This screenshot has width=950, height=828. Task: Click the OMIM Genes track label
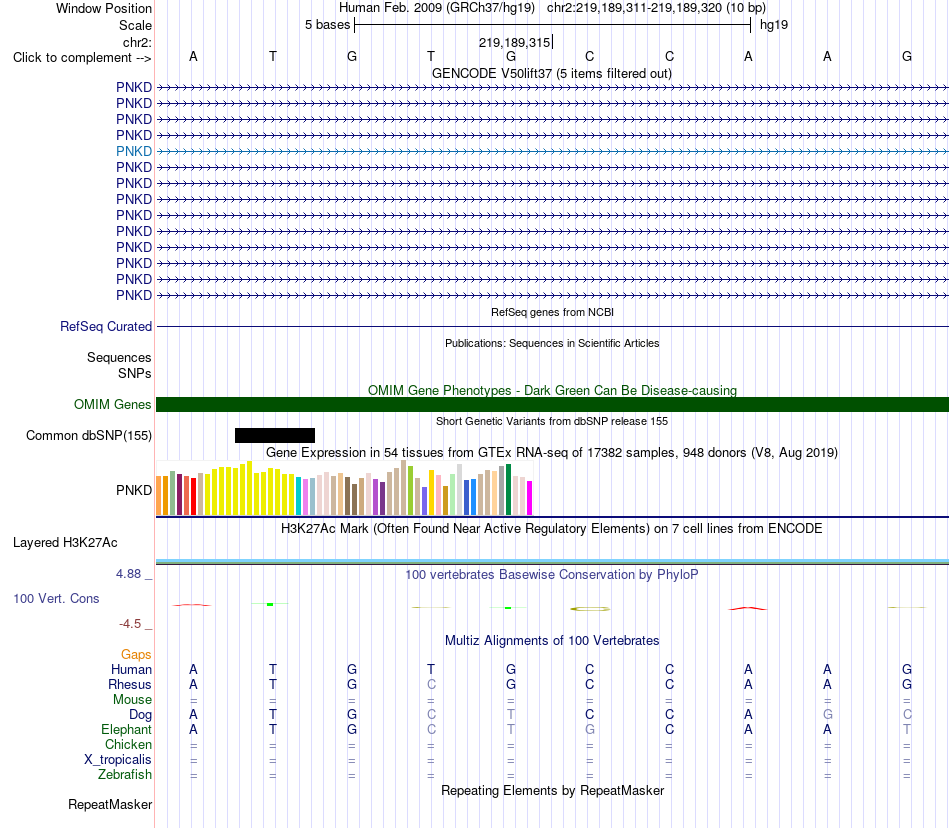point(112,404)
